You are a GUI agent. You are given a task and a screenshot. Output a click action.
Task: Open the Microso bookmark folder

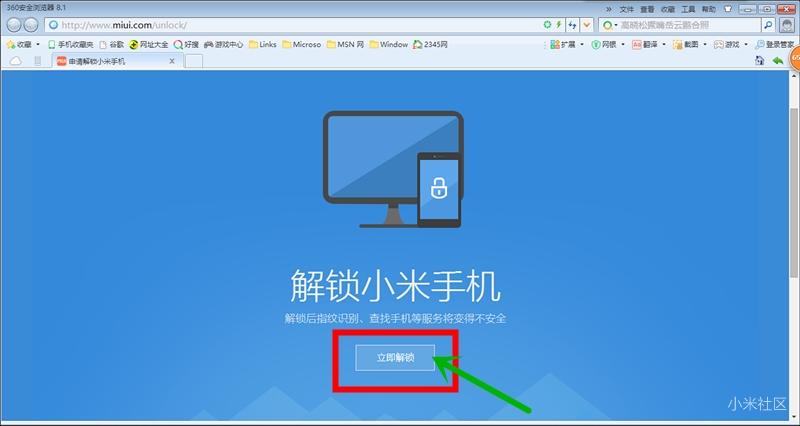click(x=301, y=45)
